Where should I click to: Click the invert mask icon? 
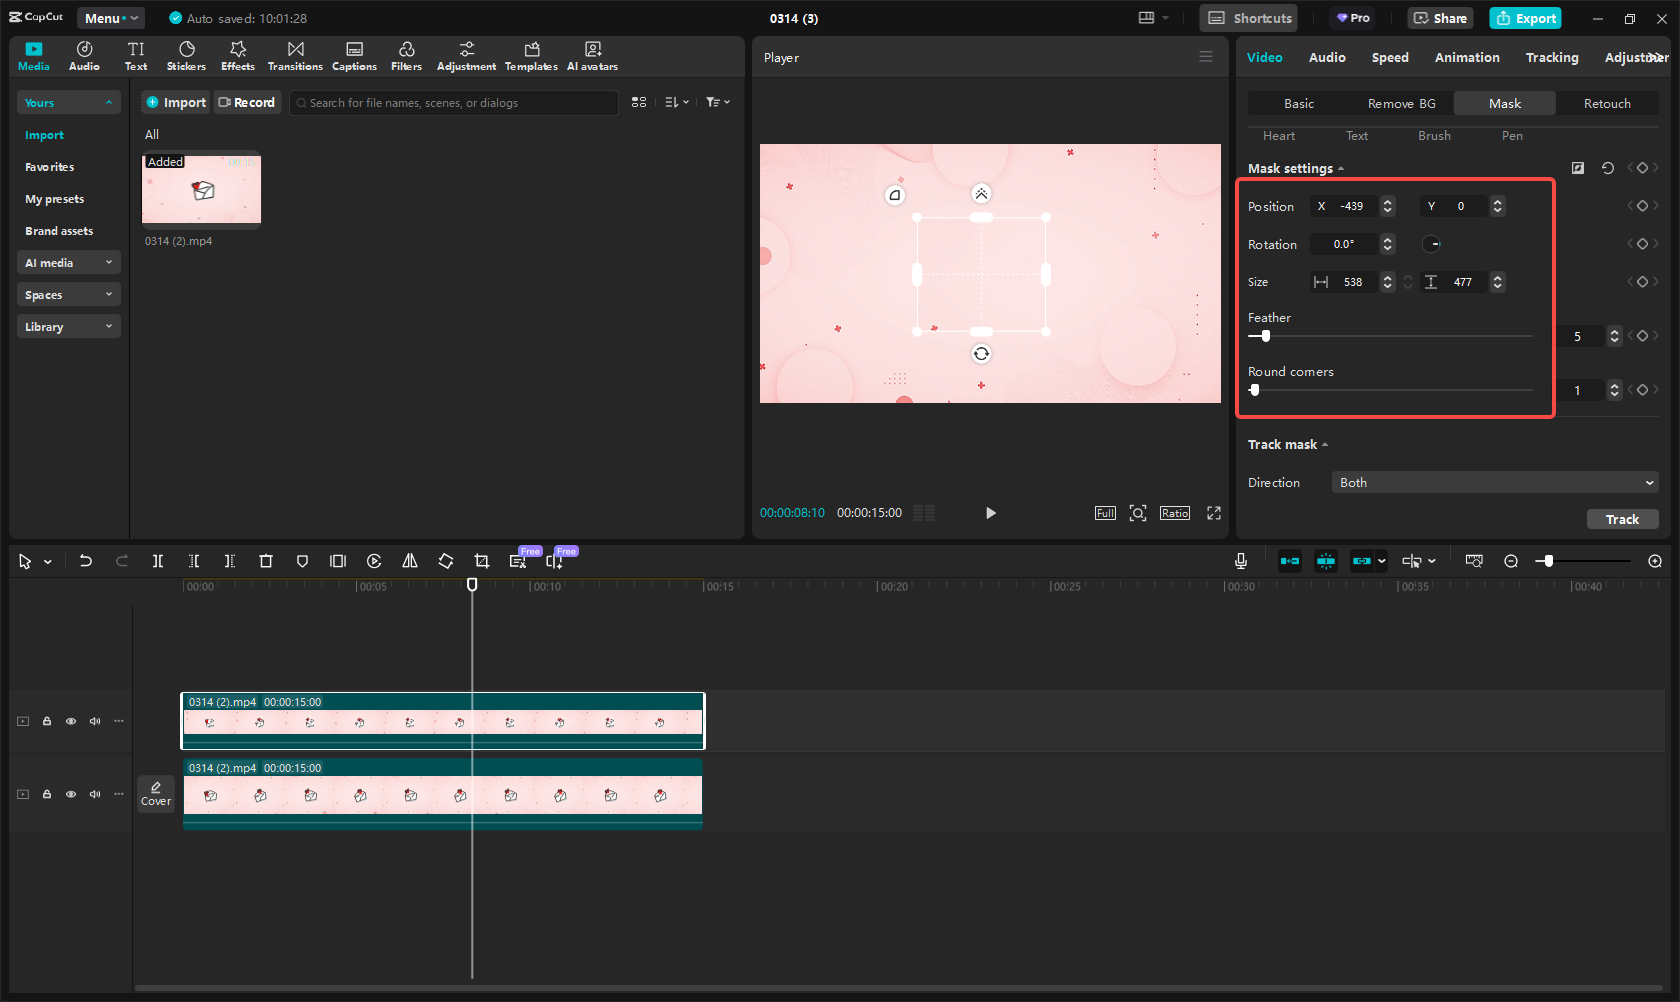[x=1578, y=168]
